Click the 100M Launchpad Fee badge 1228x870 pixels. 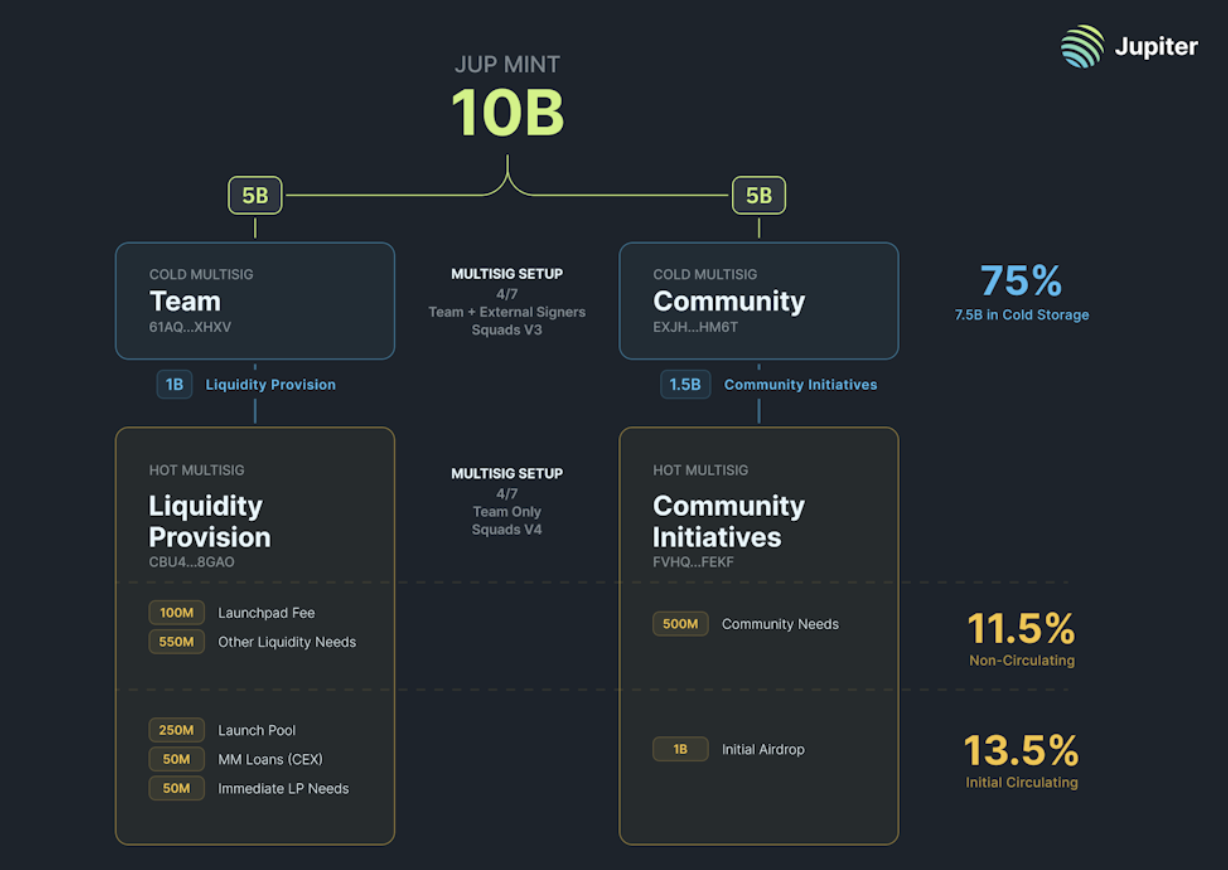click(x=177, y=613)
